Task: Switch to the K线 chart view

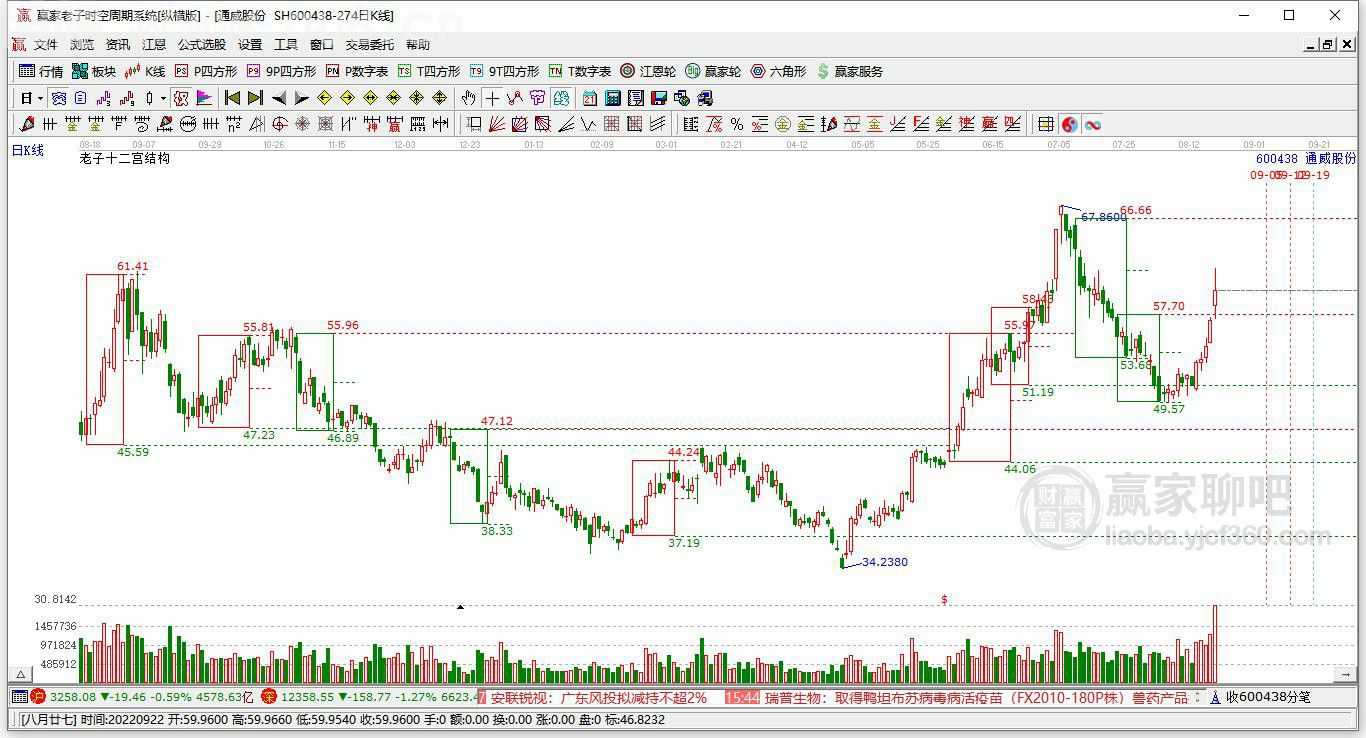Action: pos(145,71)
